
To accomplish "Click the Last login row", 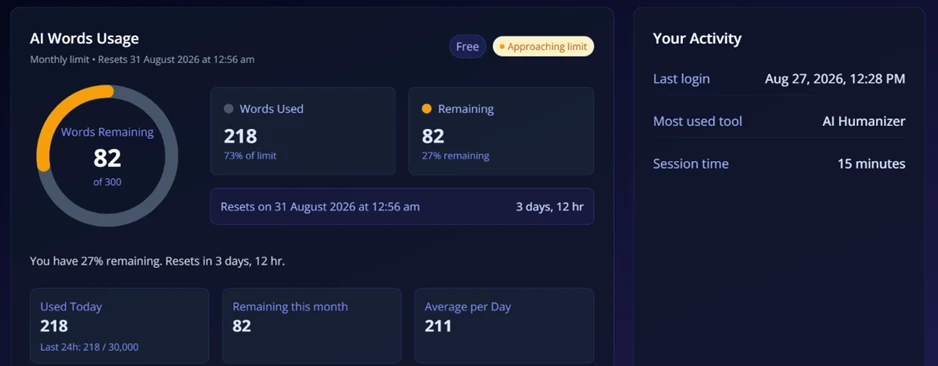I will pyautogui.click(x=779, y=78).
